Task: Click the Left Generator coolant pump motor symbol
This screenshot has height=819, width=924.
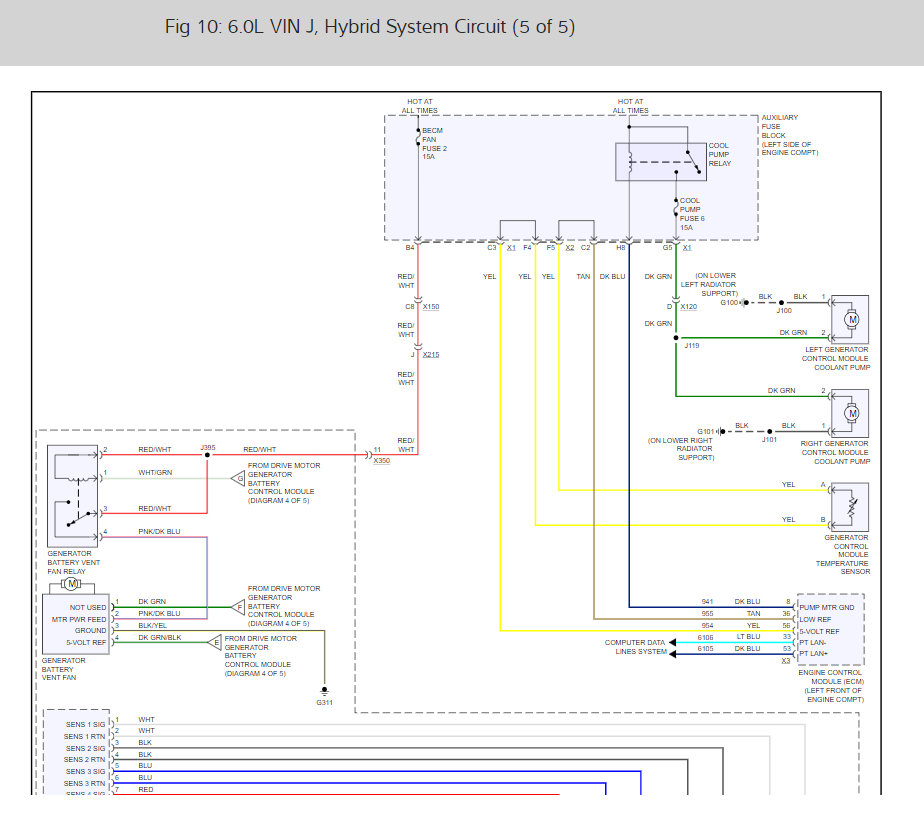Action: (x=850, y=319)
